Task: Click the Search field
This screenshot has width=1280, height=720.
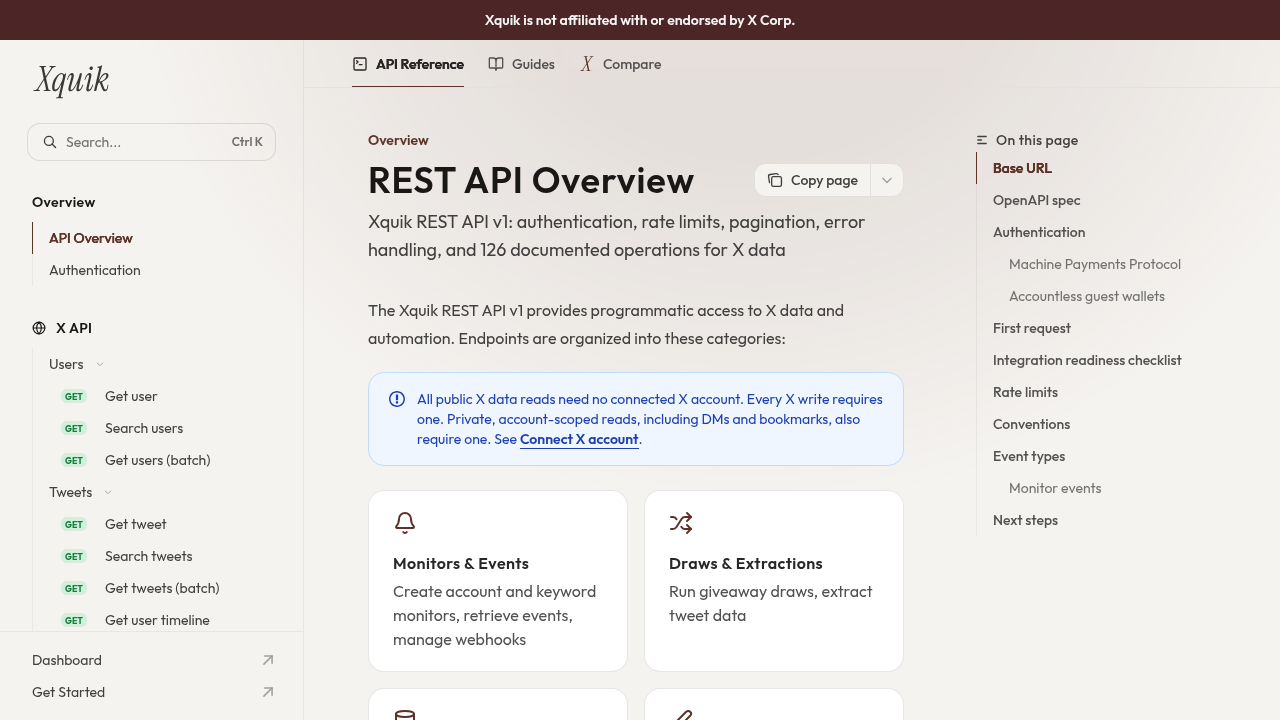Action: [151, 142]
